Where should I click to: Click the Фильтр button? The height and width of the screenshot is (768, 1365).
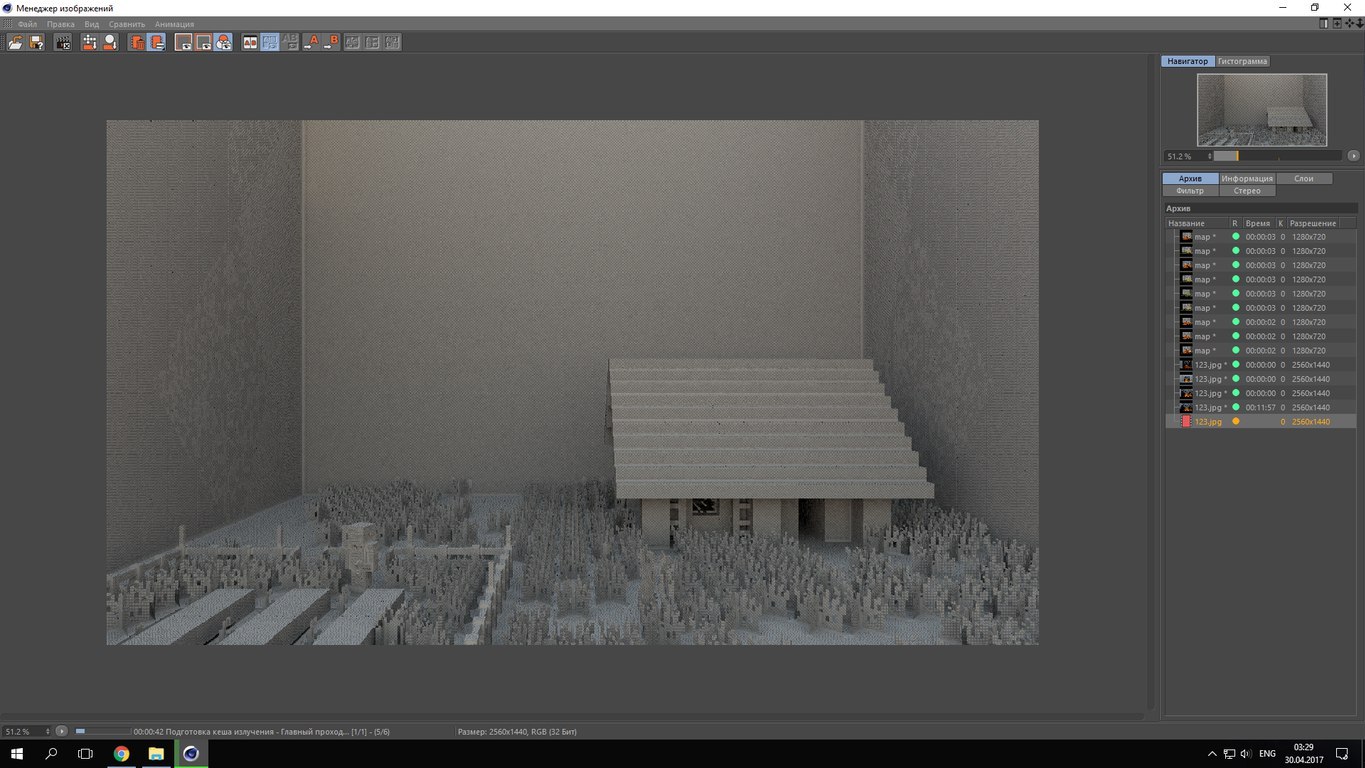pyautogui.click(x=1189, y=190)
